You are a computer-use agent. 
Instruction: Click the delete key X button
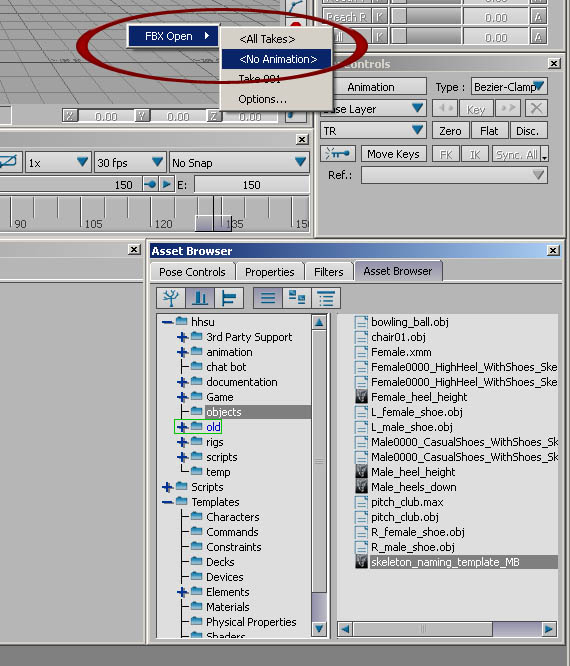click(x=536, y=108)
